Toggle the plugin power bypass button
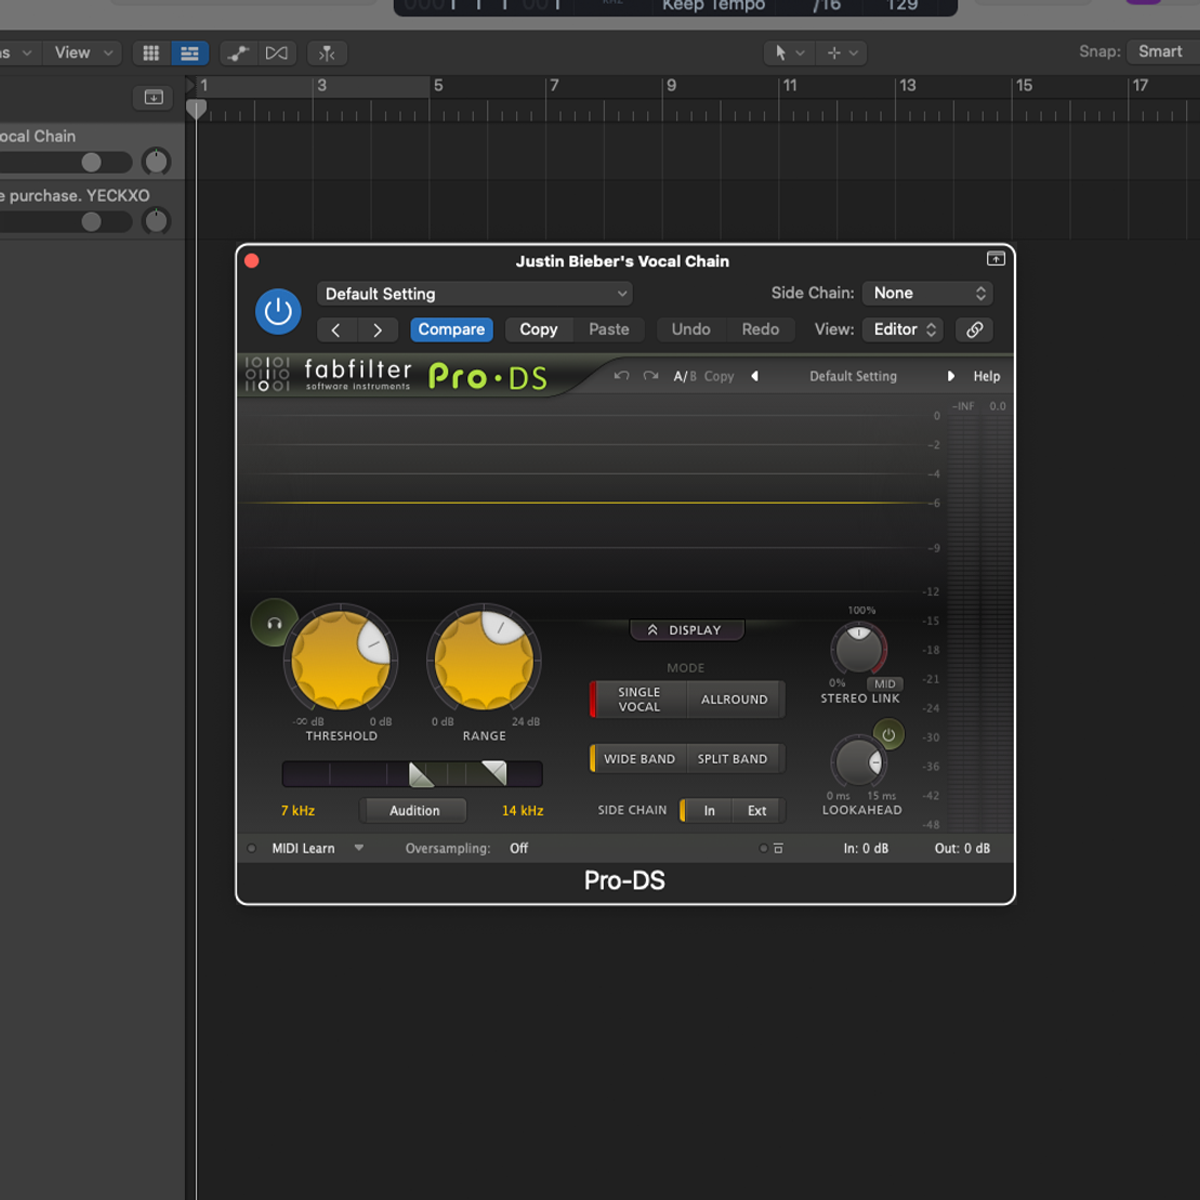This screenshot has width=1200, height=1200. pyautogui.click(x=278, y=312)
